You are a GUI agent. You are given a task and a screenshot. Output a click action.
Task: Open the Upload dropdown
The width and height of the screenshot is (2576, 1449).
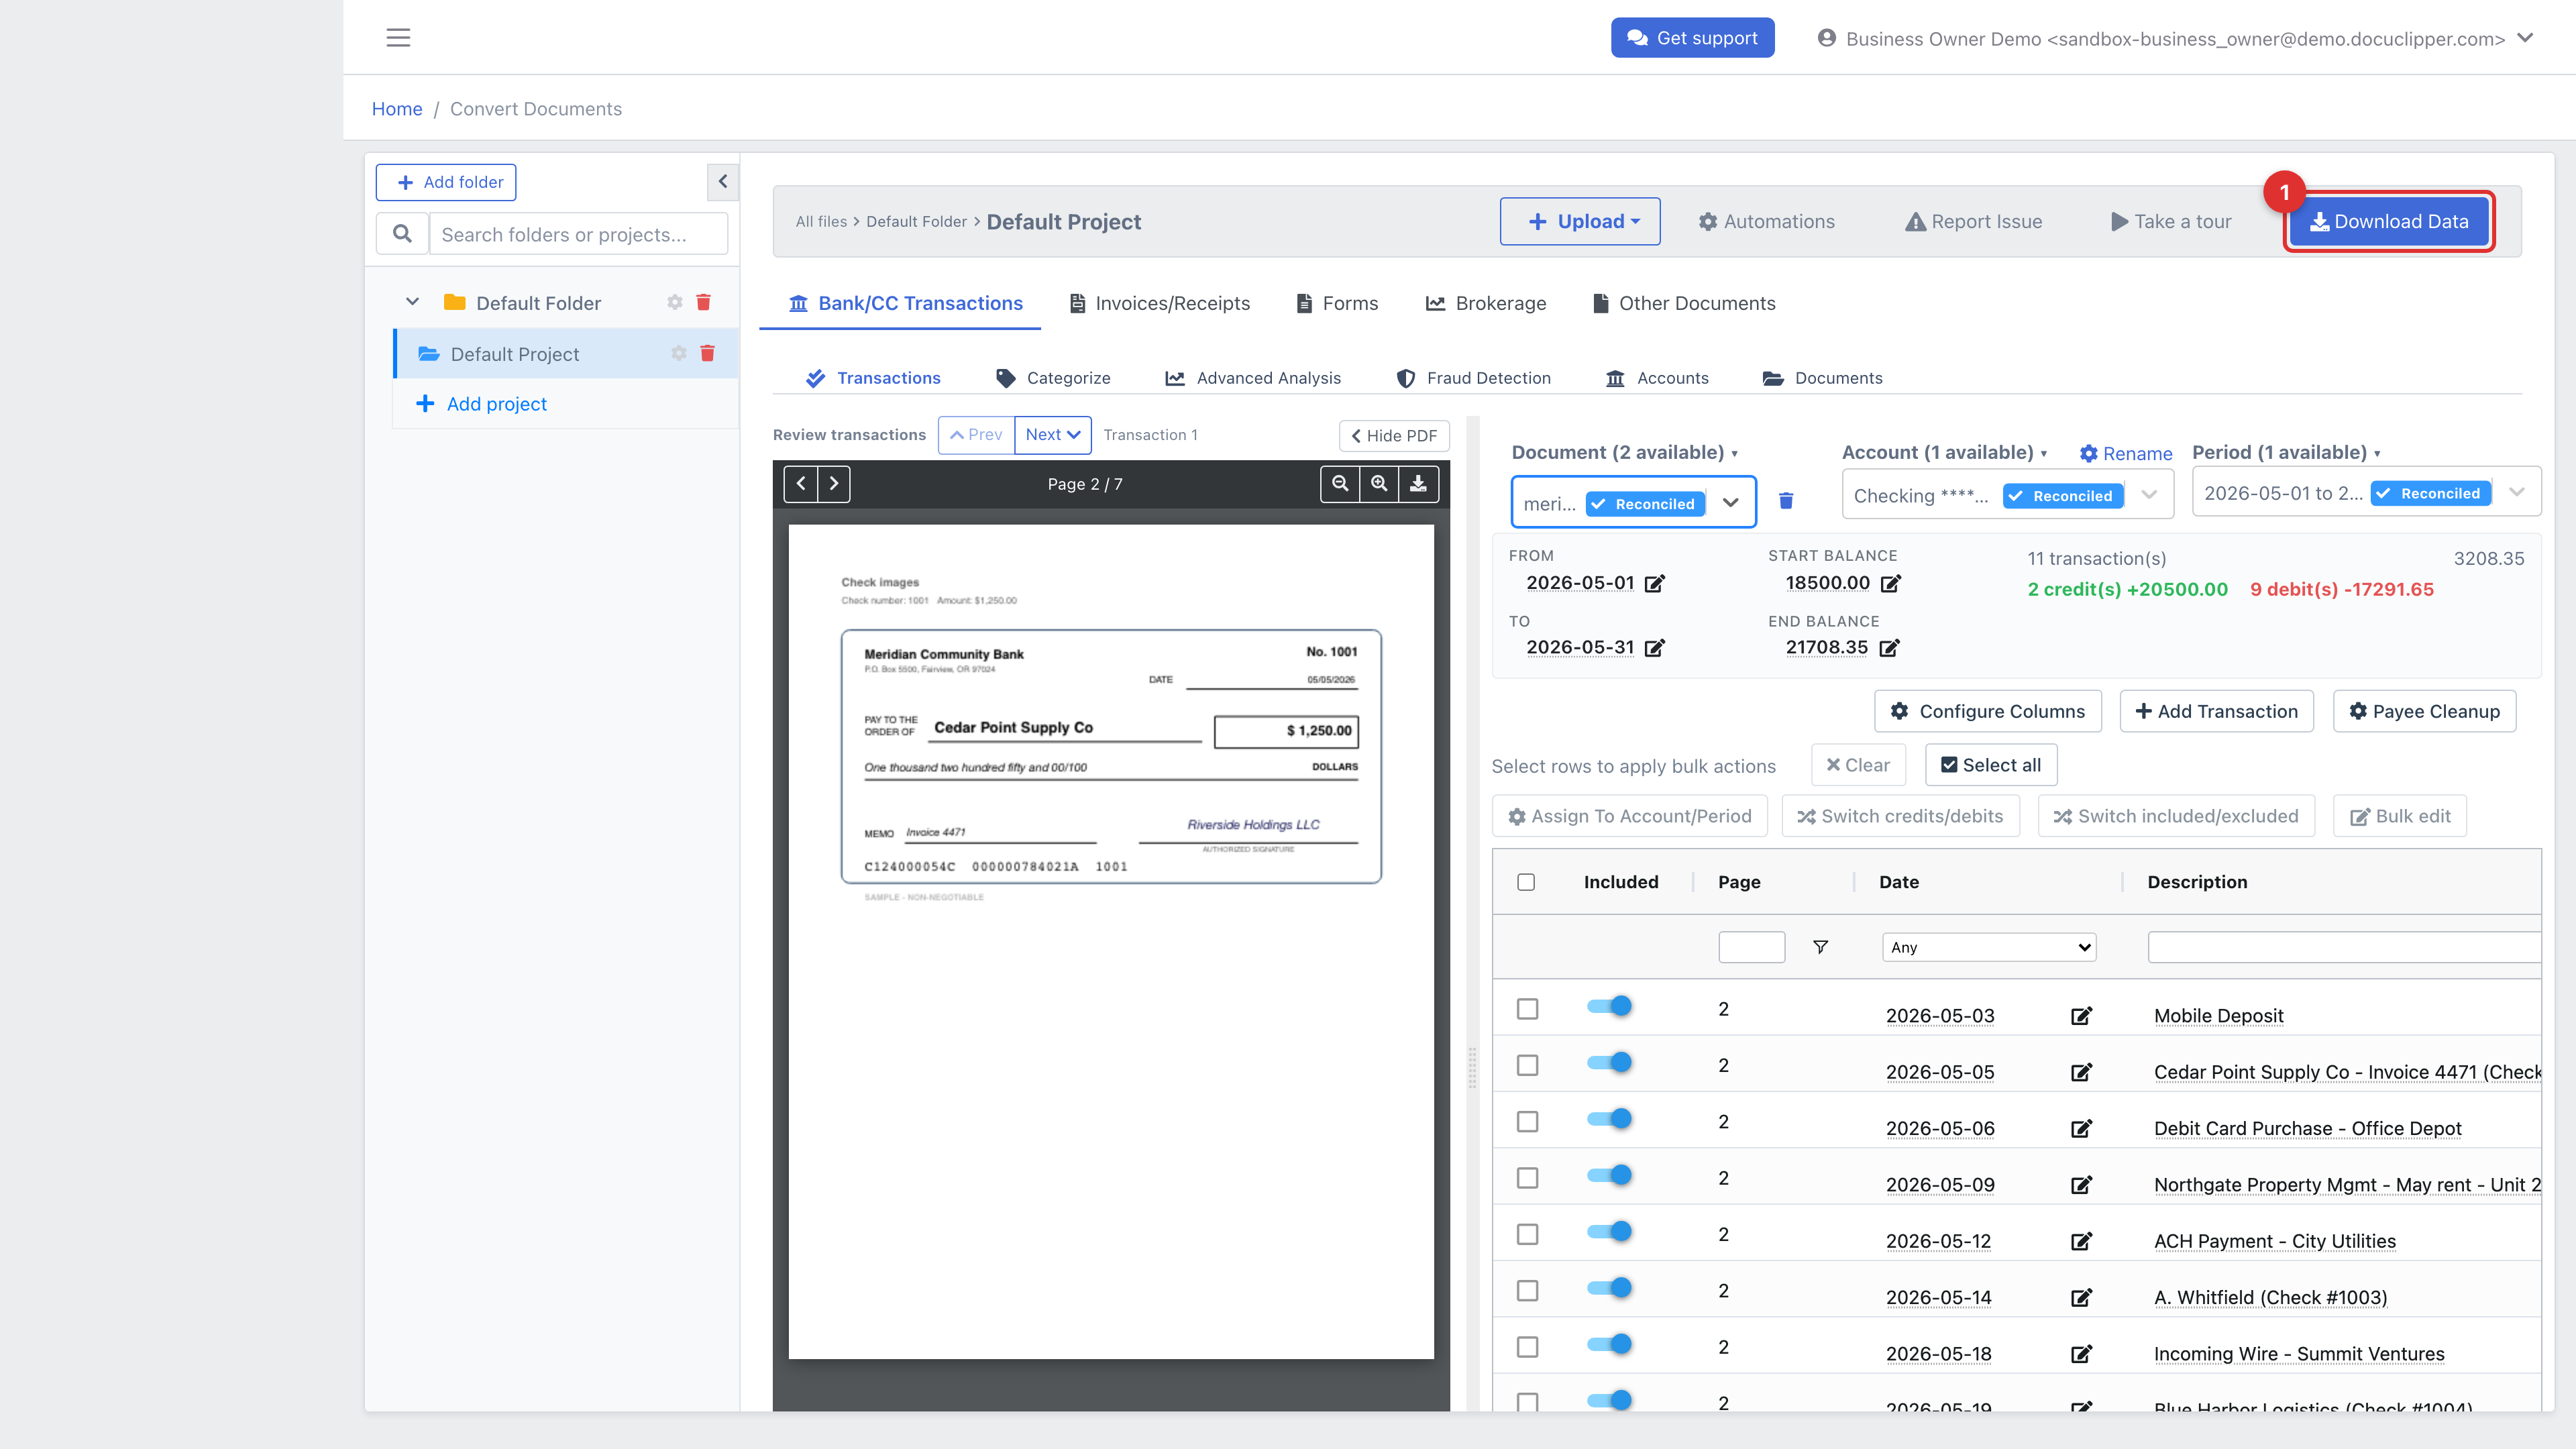pos(1580,221)
